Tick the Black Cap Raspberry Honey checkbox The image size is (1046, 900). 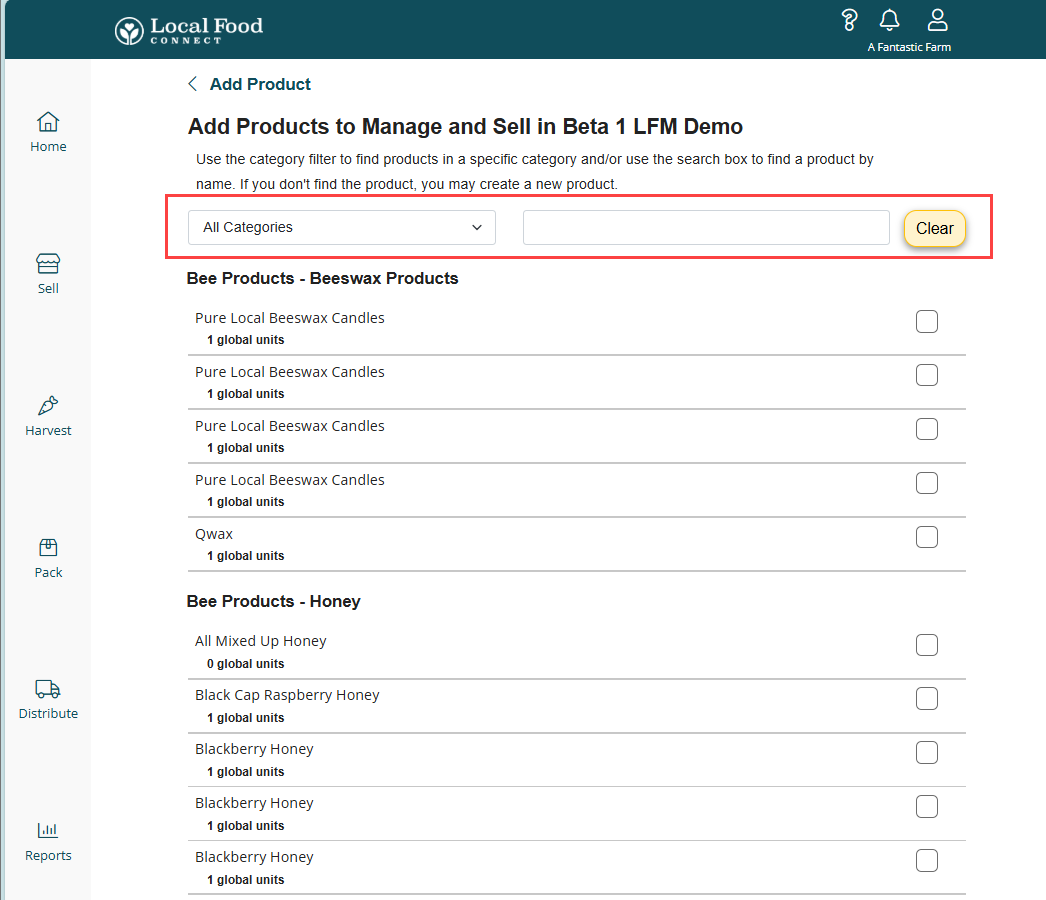[927, 699]
